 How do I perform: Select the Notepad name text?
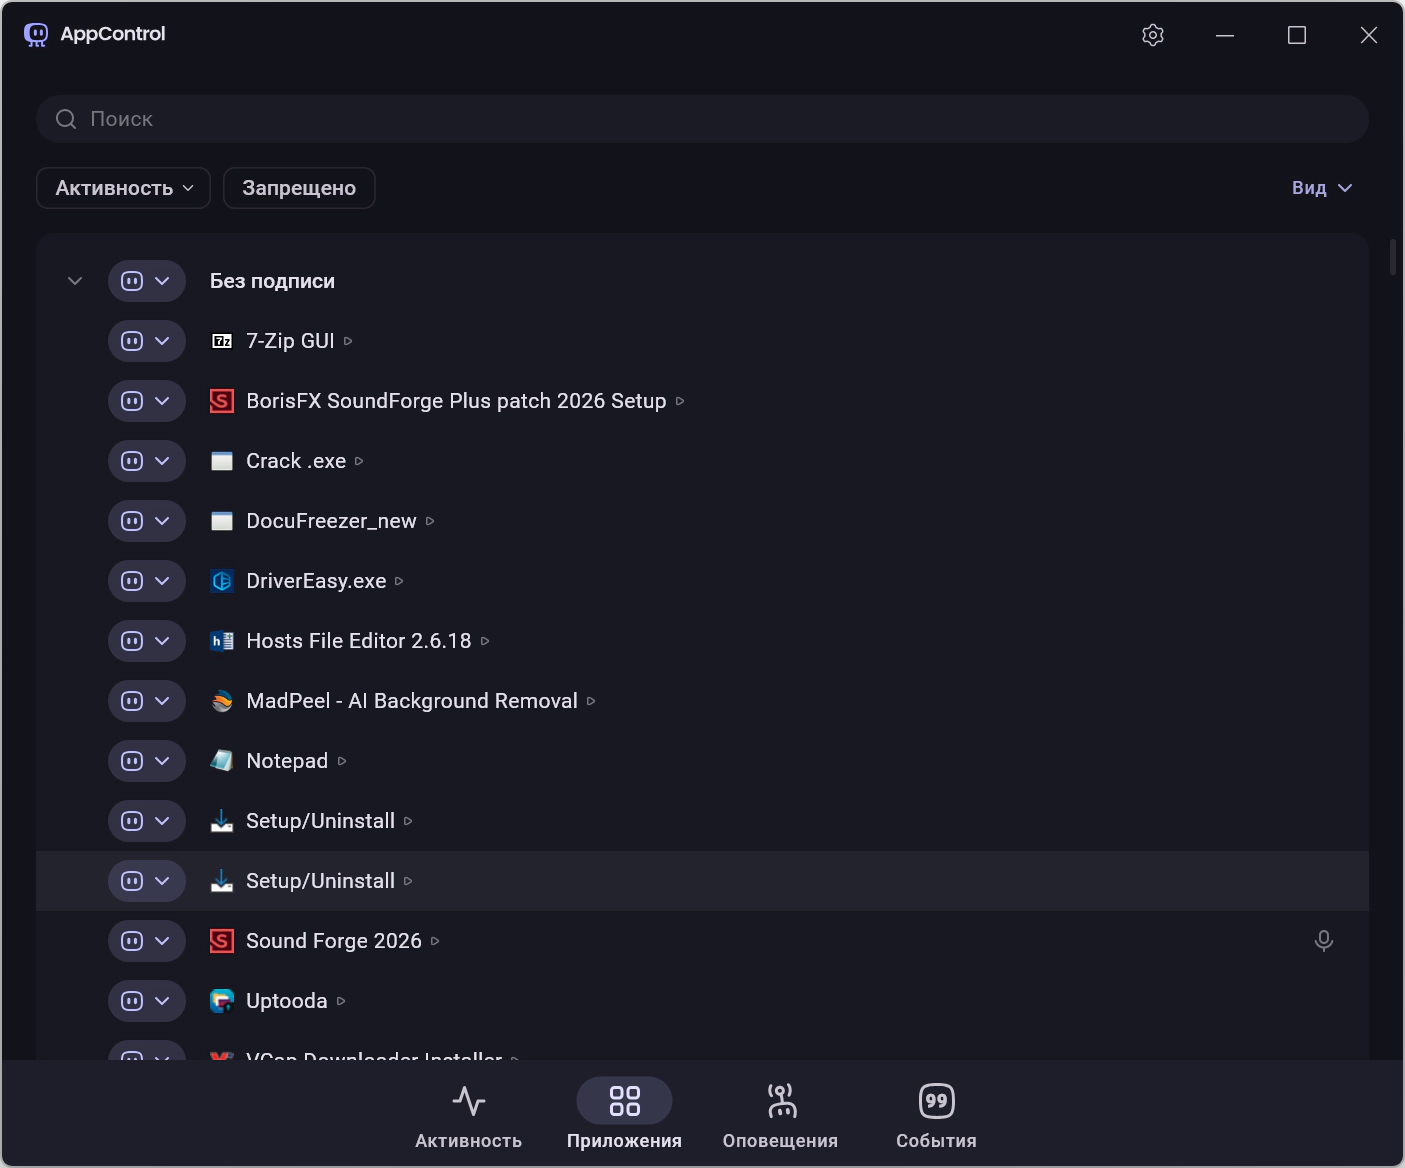pos(287,761)
